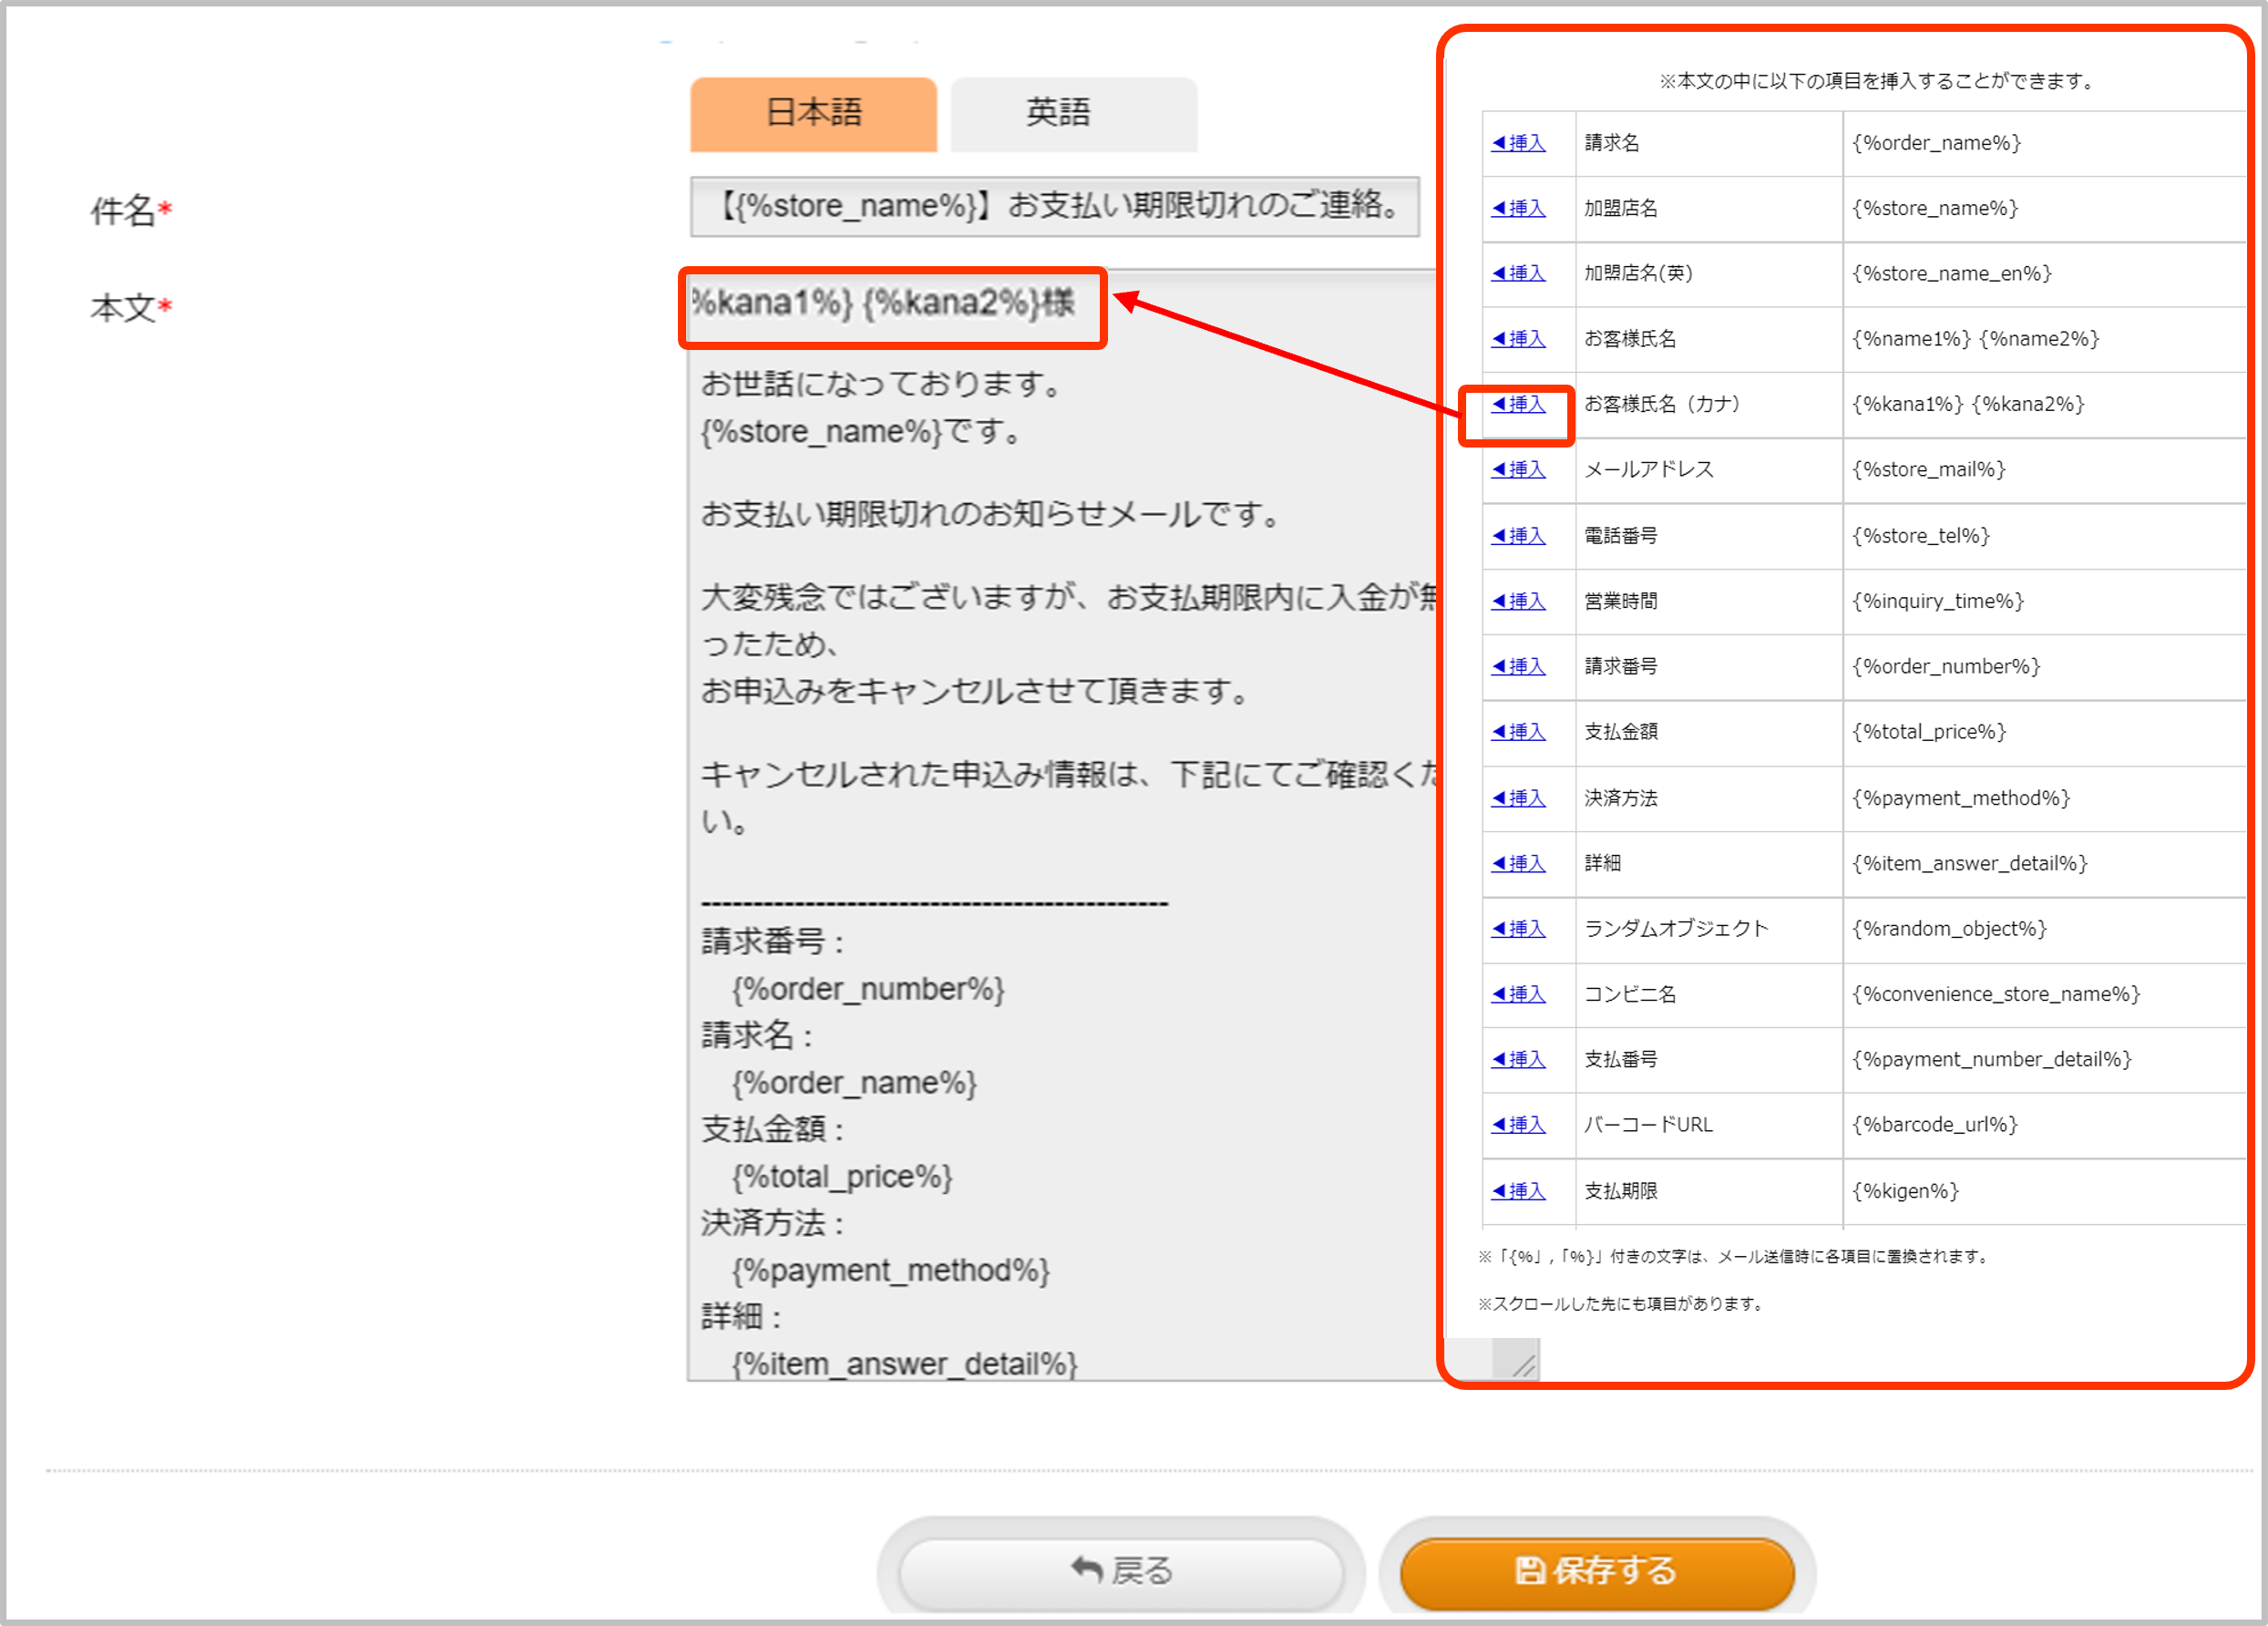Select the 日本語 tab
This screenshot has width=2268, height=1626.
pos(813,113)
